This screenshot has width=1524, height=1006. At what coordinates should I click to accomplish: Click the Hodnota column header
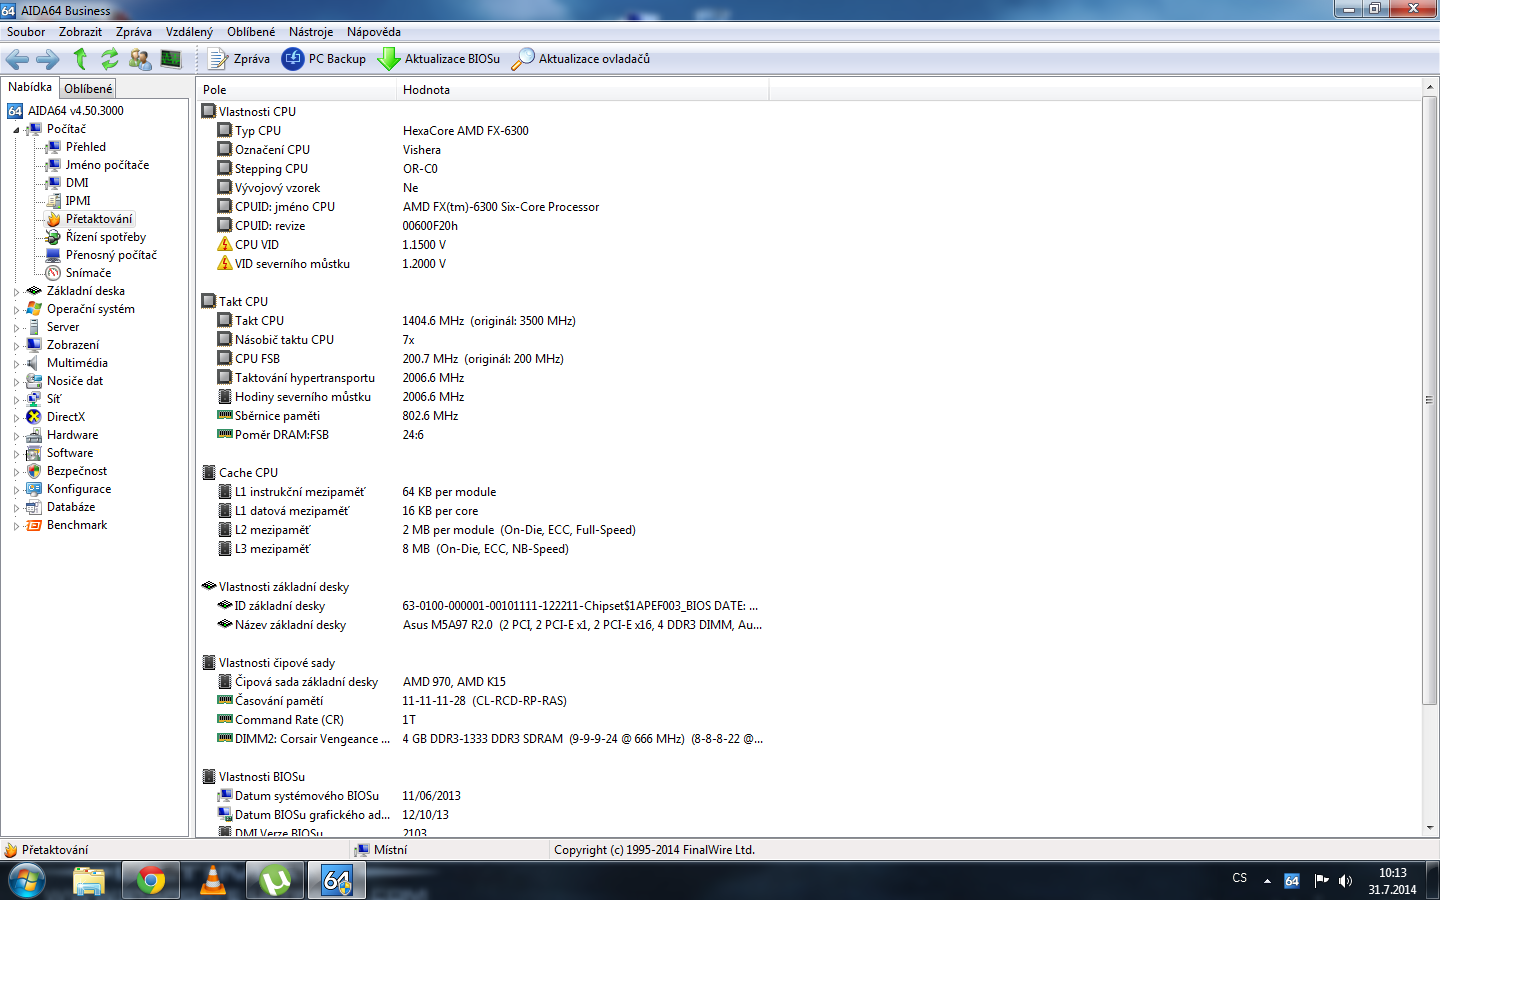click(x=583, y=90)
